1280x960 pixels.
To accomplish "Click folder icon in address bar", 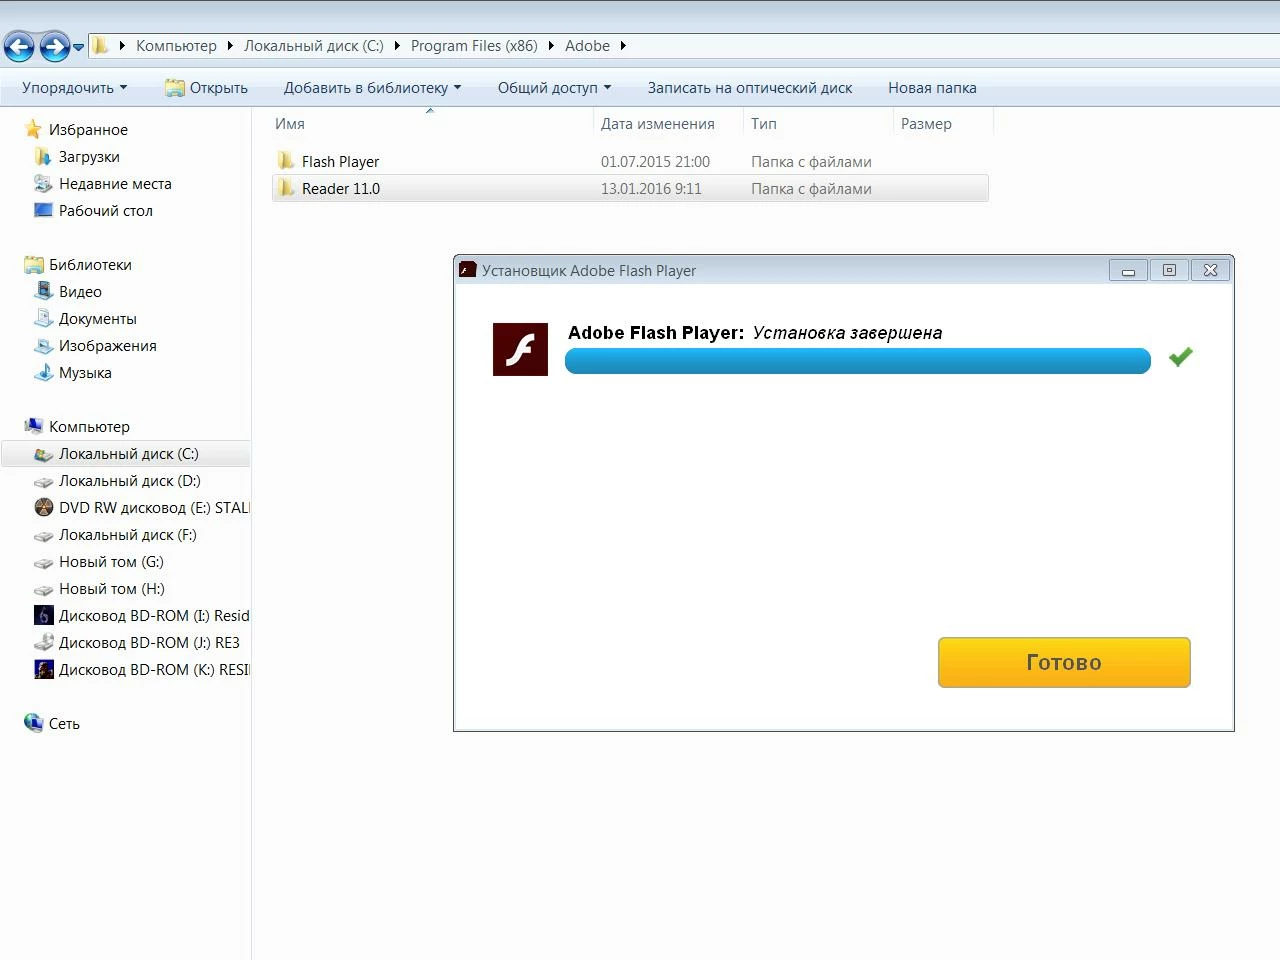I will 100,45.
